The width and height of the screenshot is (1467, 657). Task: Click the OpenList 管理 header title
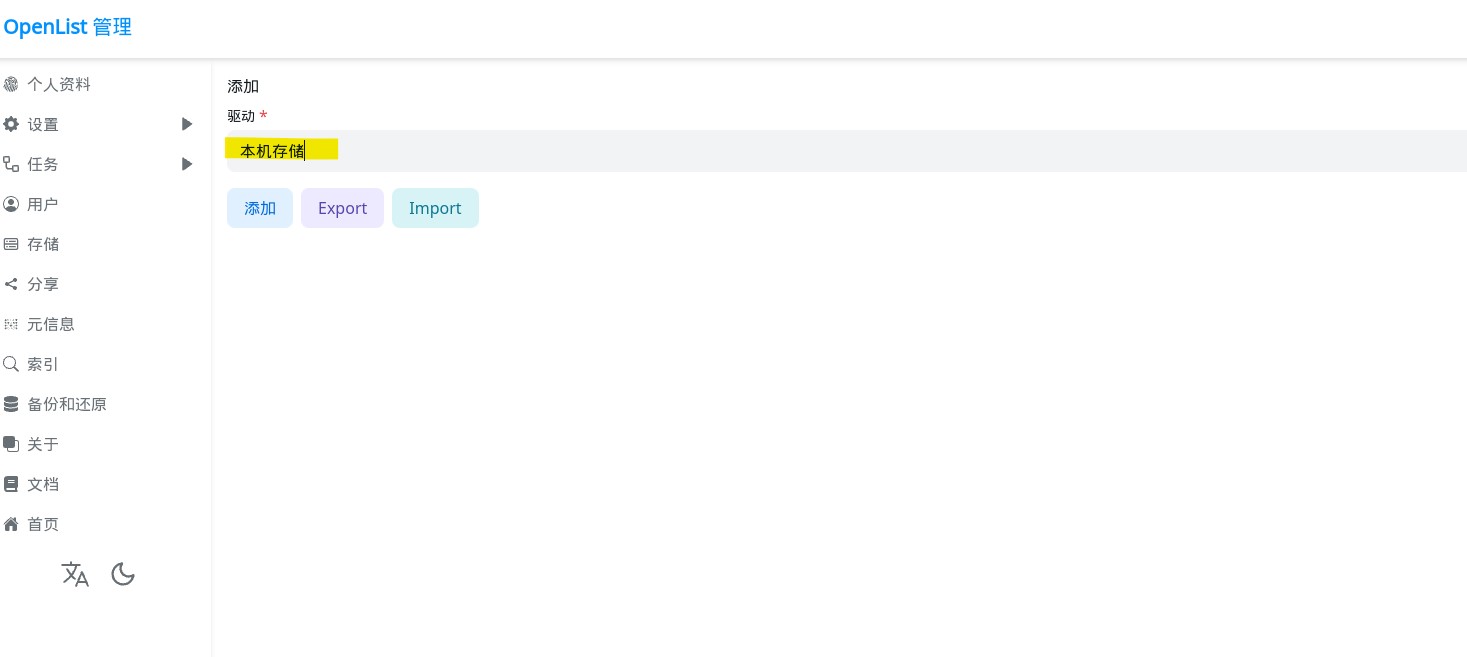coord(68,27)
